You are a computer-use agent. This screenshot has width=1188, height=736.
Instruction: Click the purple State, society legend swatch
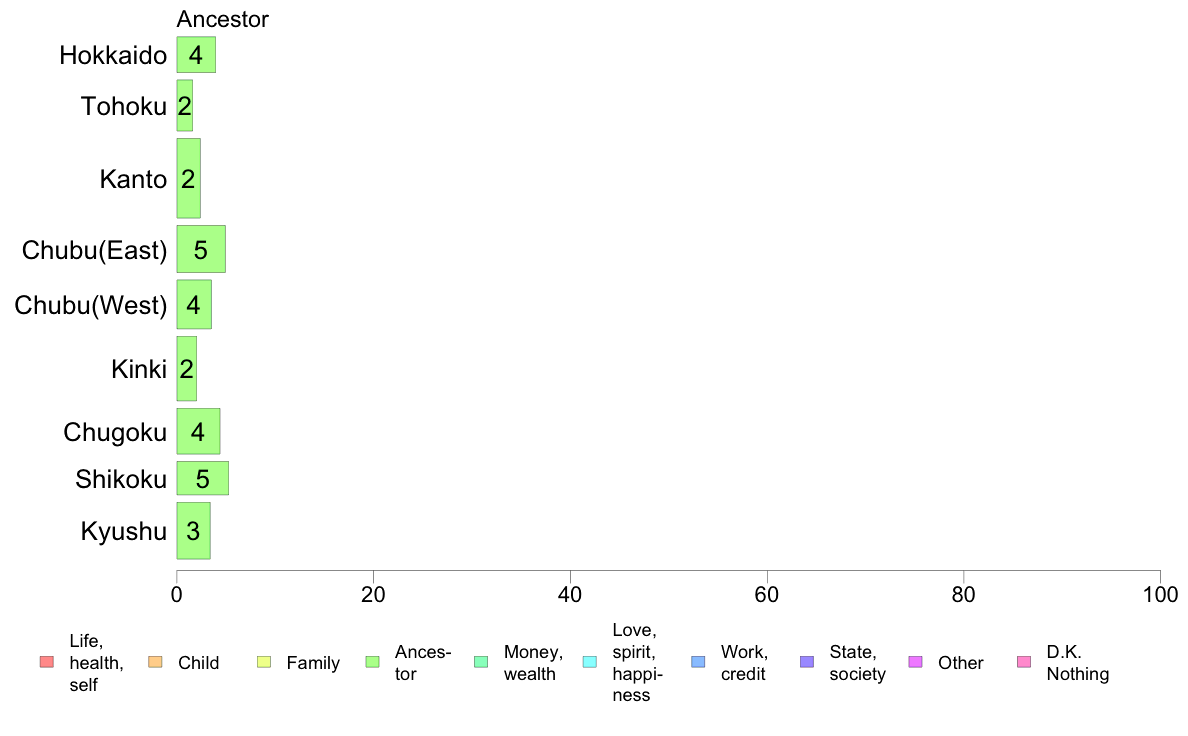point(807,662)
